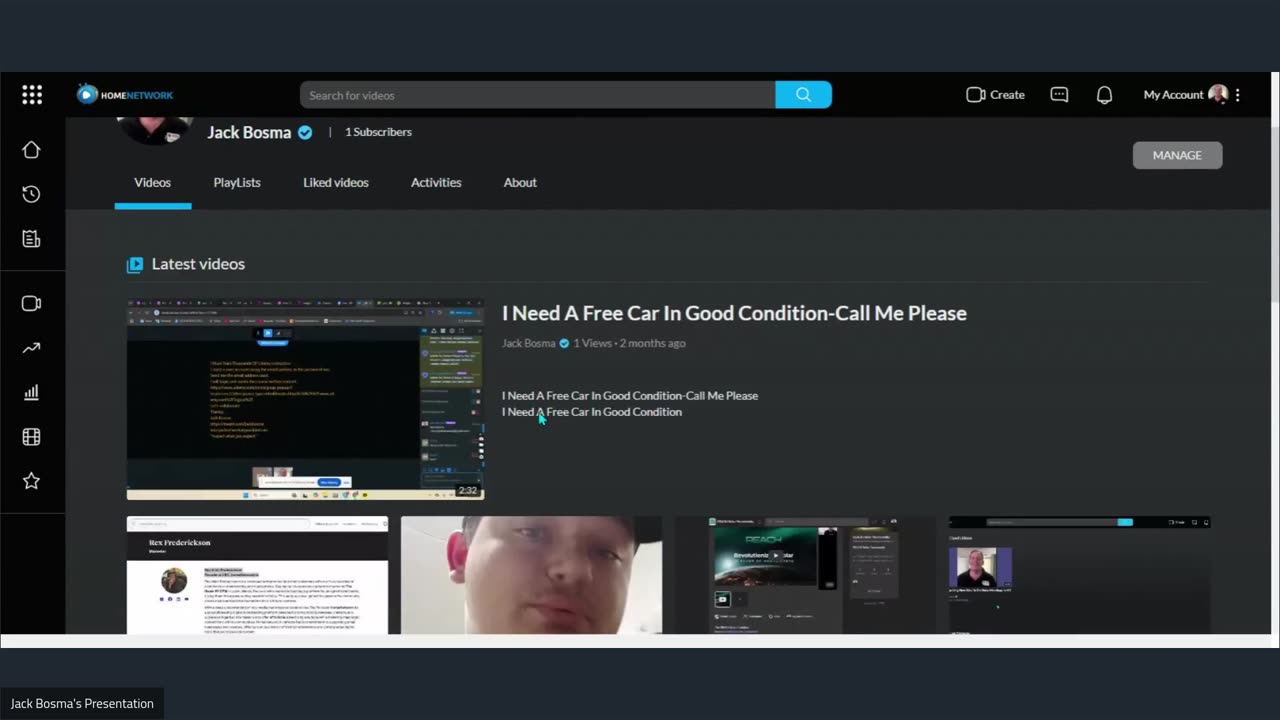Screen dimensions: 1280x720
Task: Open the three-dot account options menu
Action: click(x=1238, y=95)
